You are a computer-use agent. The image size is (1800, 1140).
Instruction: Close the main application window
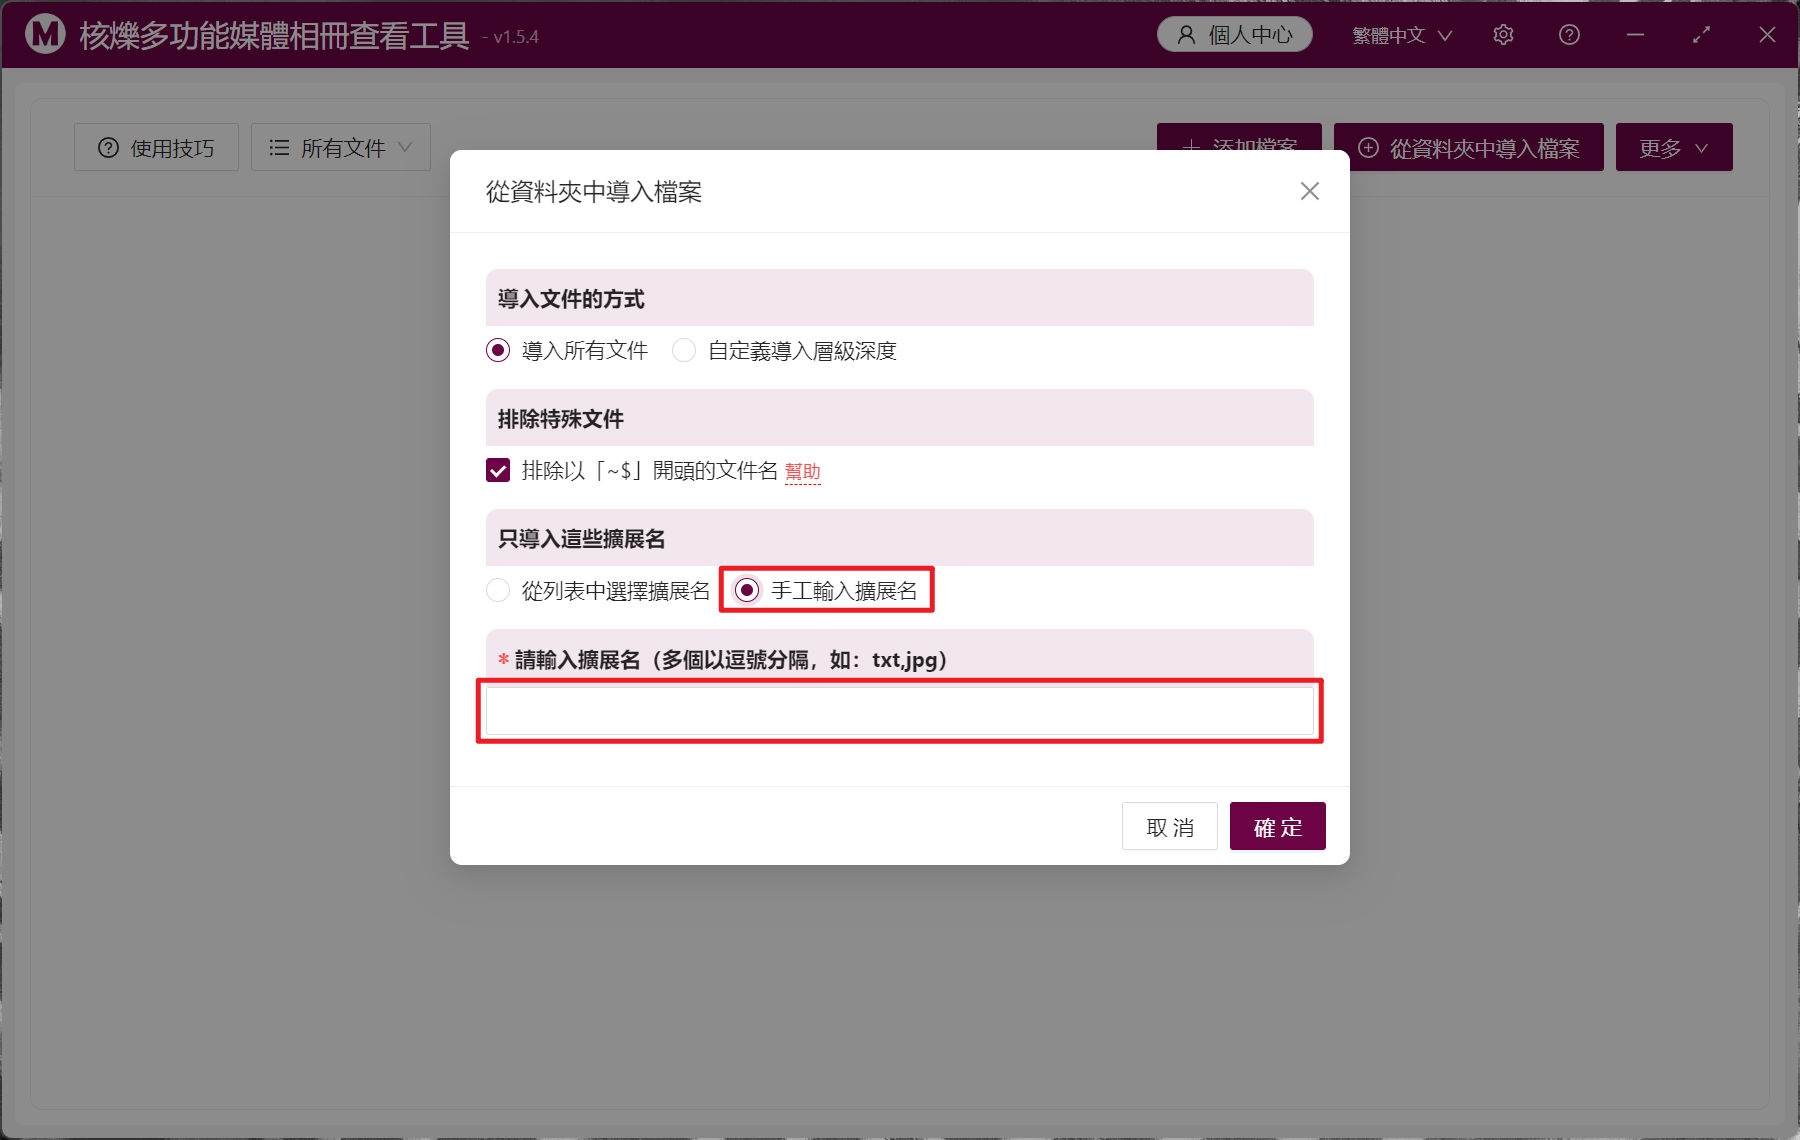click(1767, 35)
